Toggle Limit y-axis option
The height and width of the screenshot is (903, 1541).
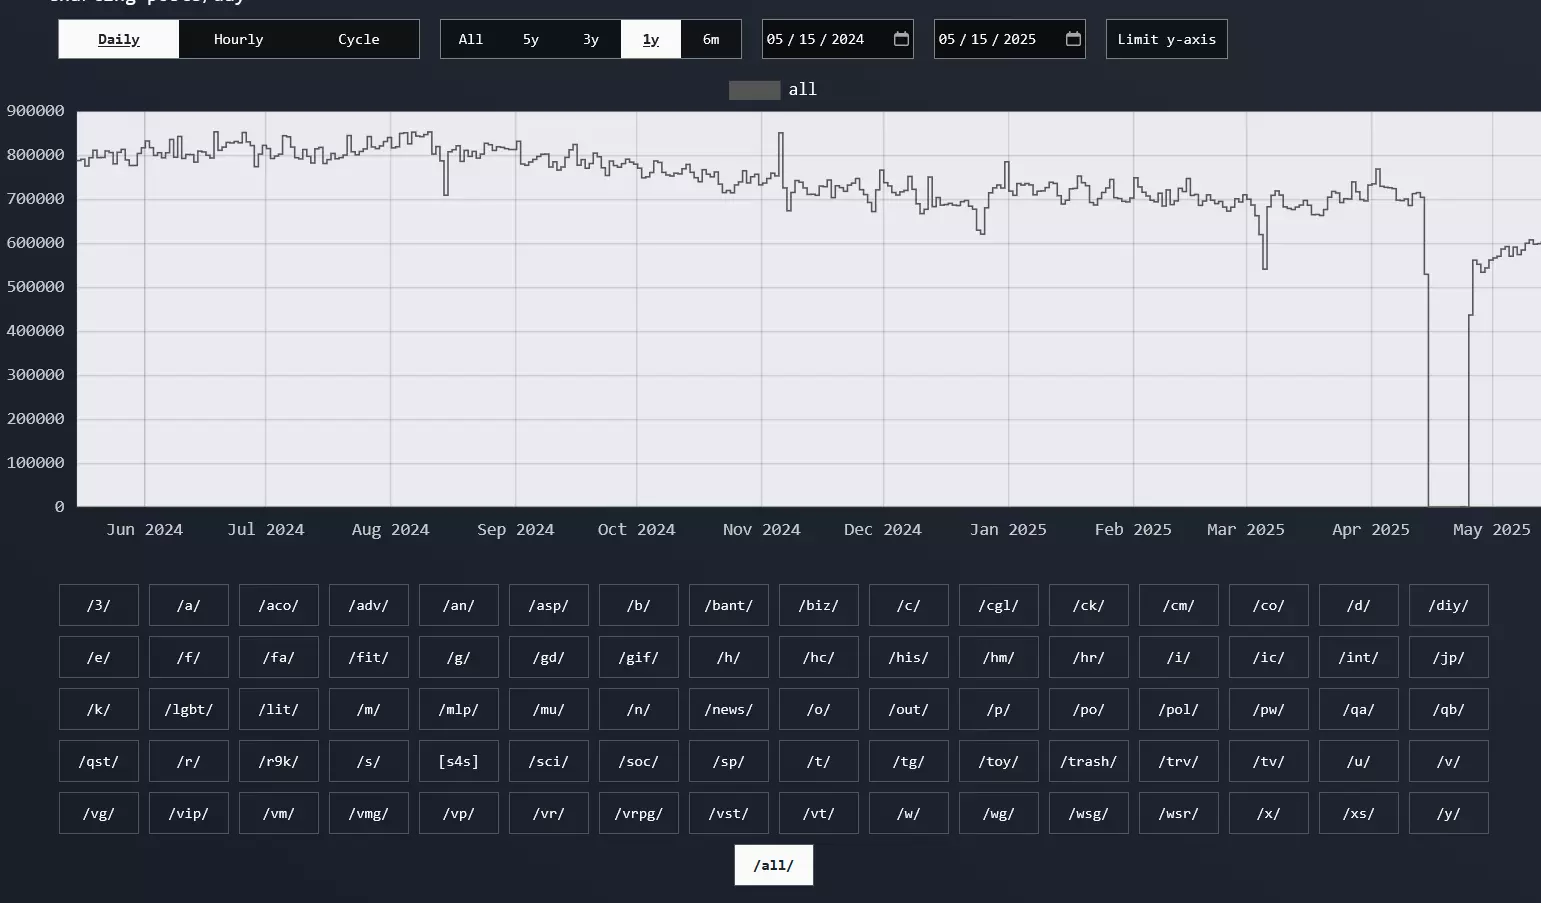point(1167,39)
